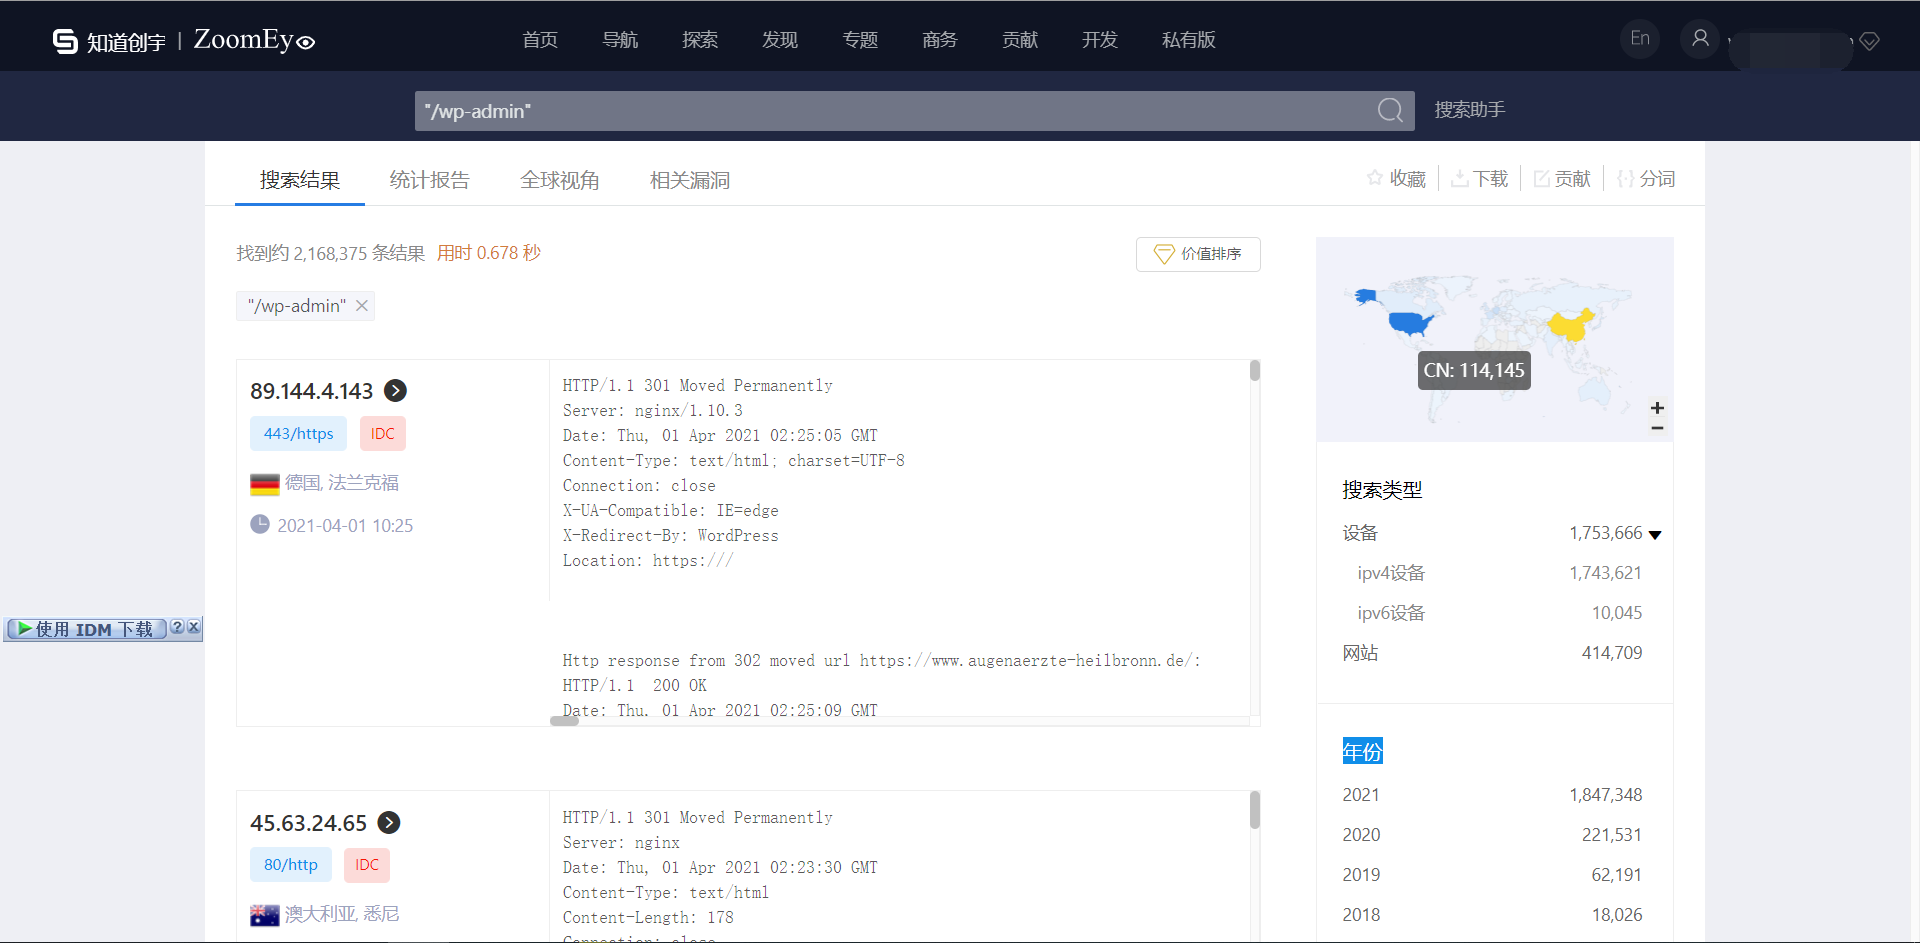Click the world map thumbnail
This screenshot has height=943, width=1920.
coord(1495,339)
